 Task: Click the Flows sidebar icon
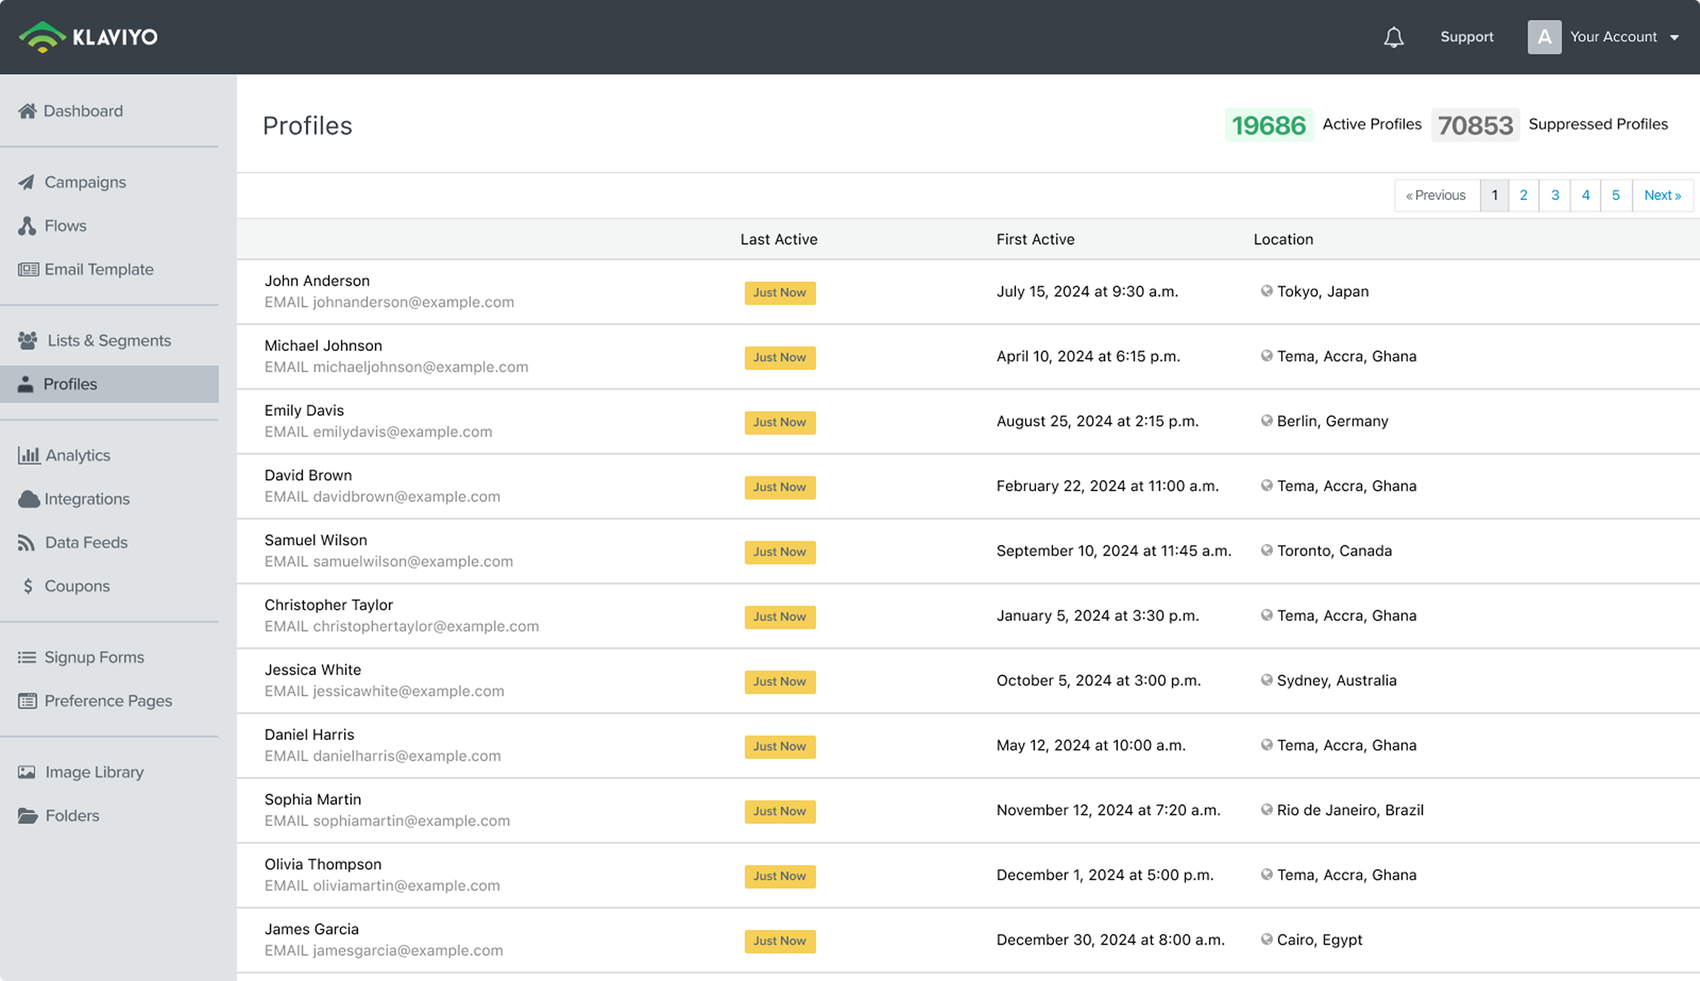pos(27,226)
